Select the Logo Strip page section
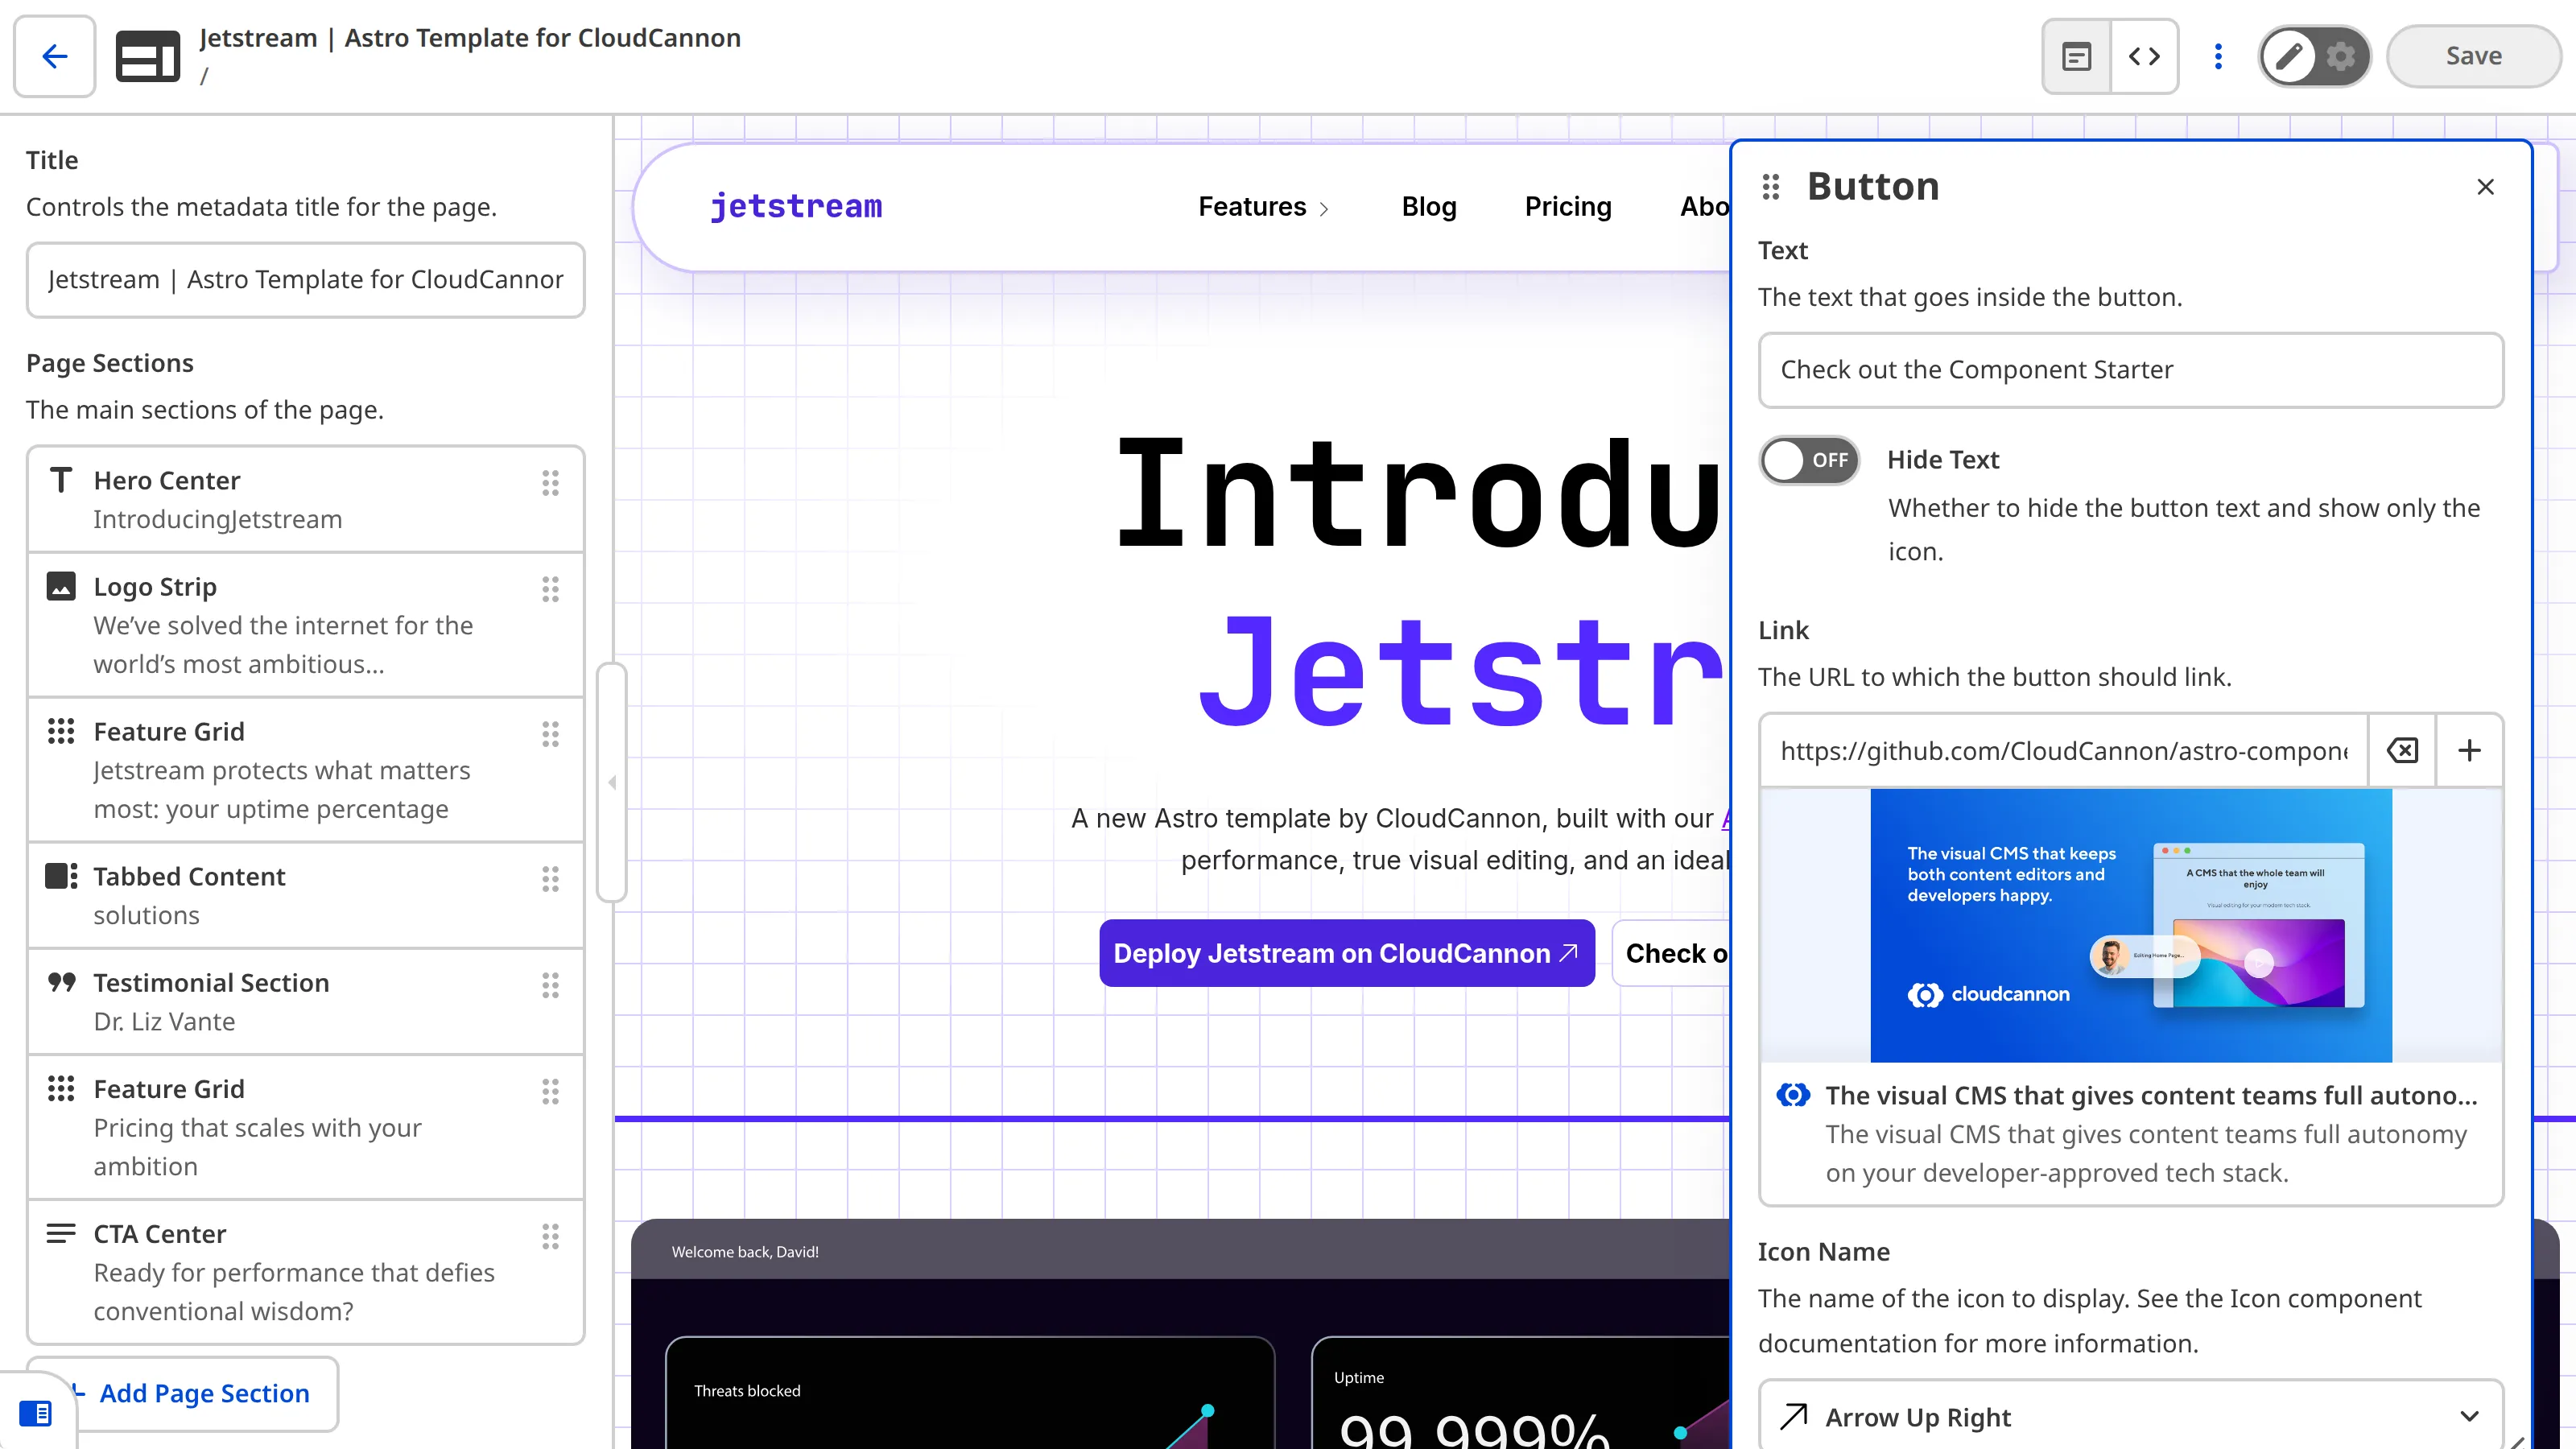Viewport: 2576px width, 1449px height. pyautogui.click(x=305, y=625)
